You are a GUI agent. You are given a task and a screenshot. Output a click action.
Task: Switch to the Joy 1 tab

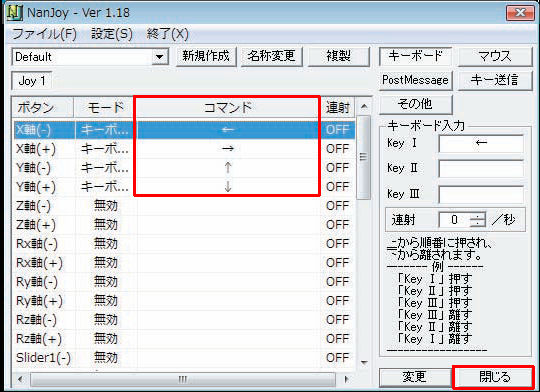pos(32,81)
